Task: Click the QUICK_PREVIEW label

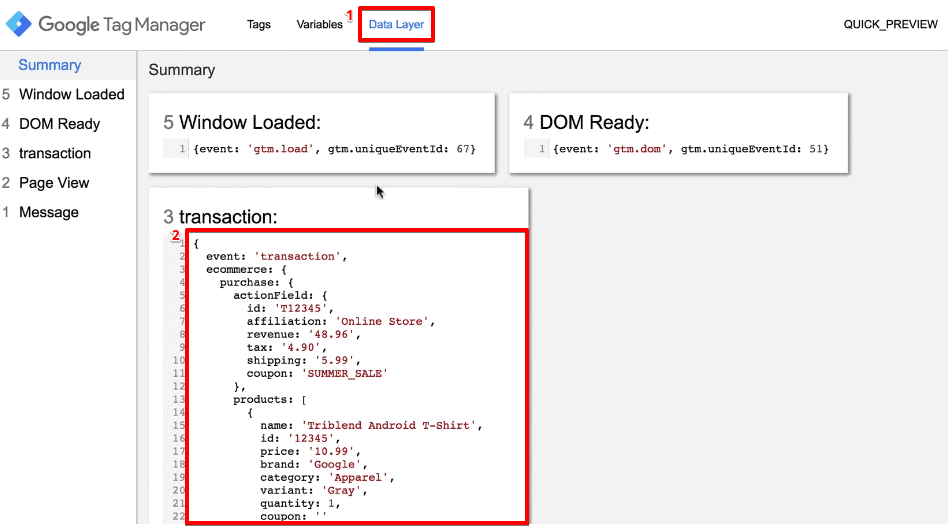Action: (x=891, y=25)
